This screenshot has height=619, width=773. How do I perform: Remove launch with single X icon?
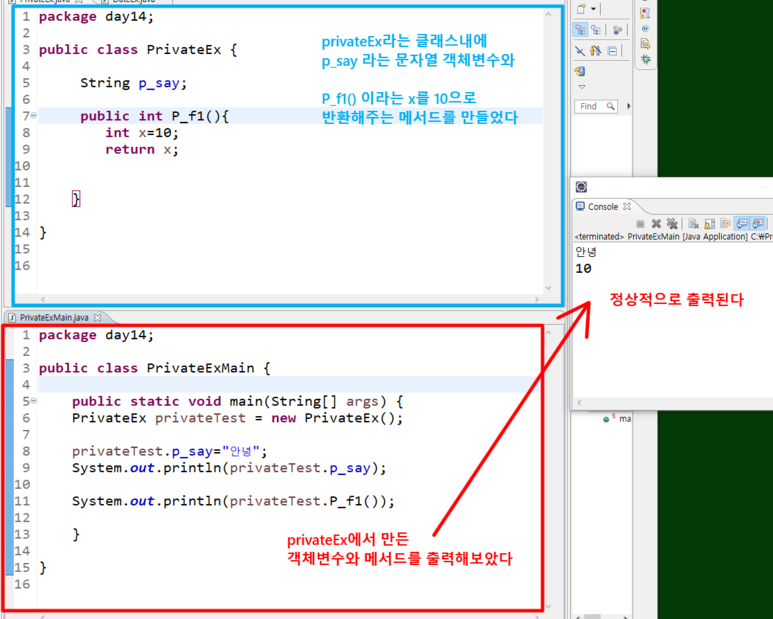pos(656,224)
